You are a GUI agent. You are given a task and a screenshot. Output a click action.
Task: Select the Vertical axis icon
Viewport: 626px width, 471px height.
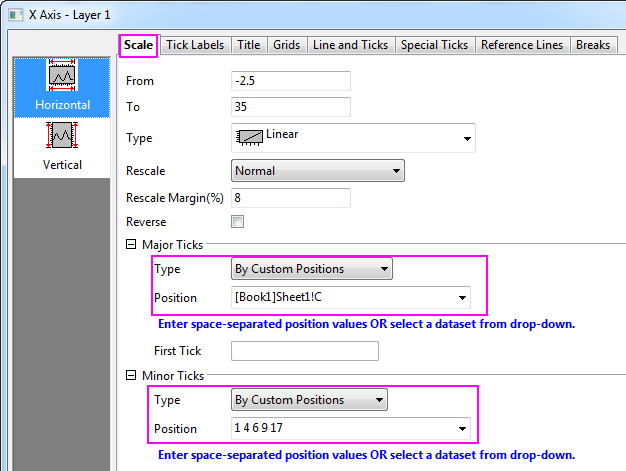[62, 136]
